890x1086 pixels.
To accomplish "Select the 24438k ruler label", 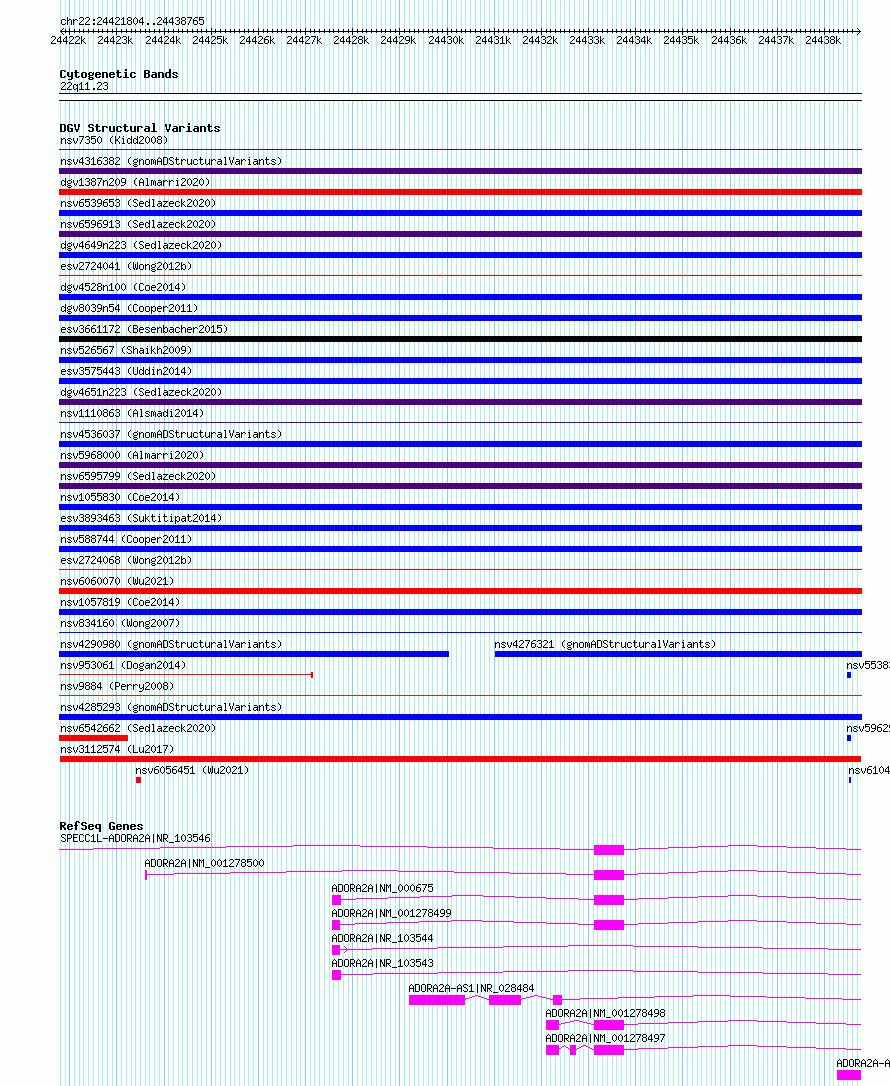I will click(823, 41).
